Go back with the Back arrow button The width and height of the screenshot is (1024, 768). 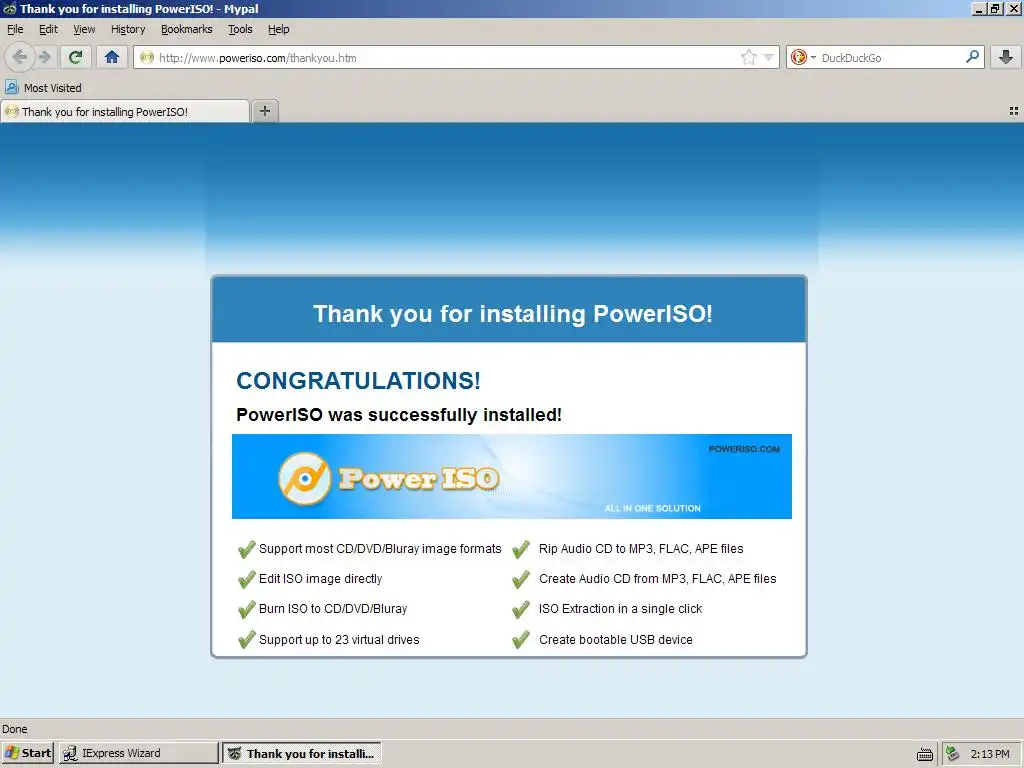click(20, 57)
